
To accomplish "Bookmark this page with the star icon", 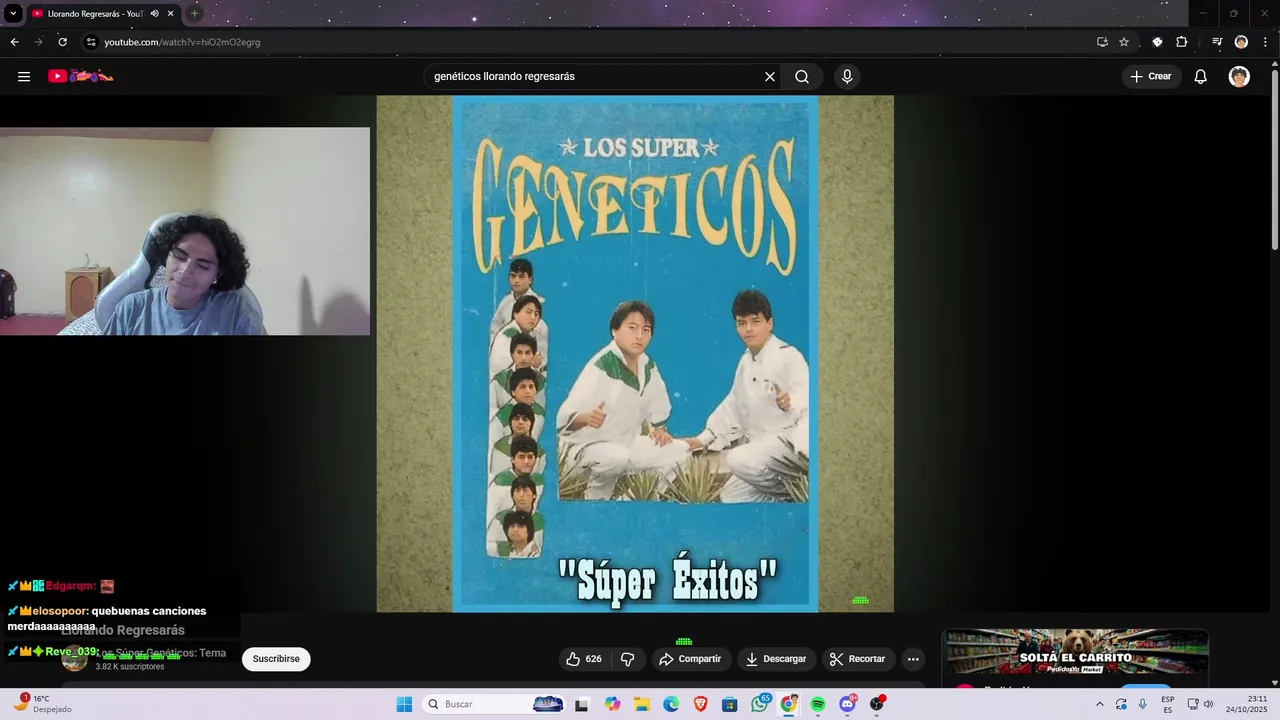I will point(1124,42).
